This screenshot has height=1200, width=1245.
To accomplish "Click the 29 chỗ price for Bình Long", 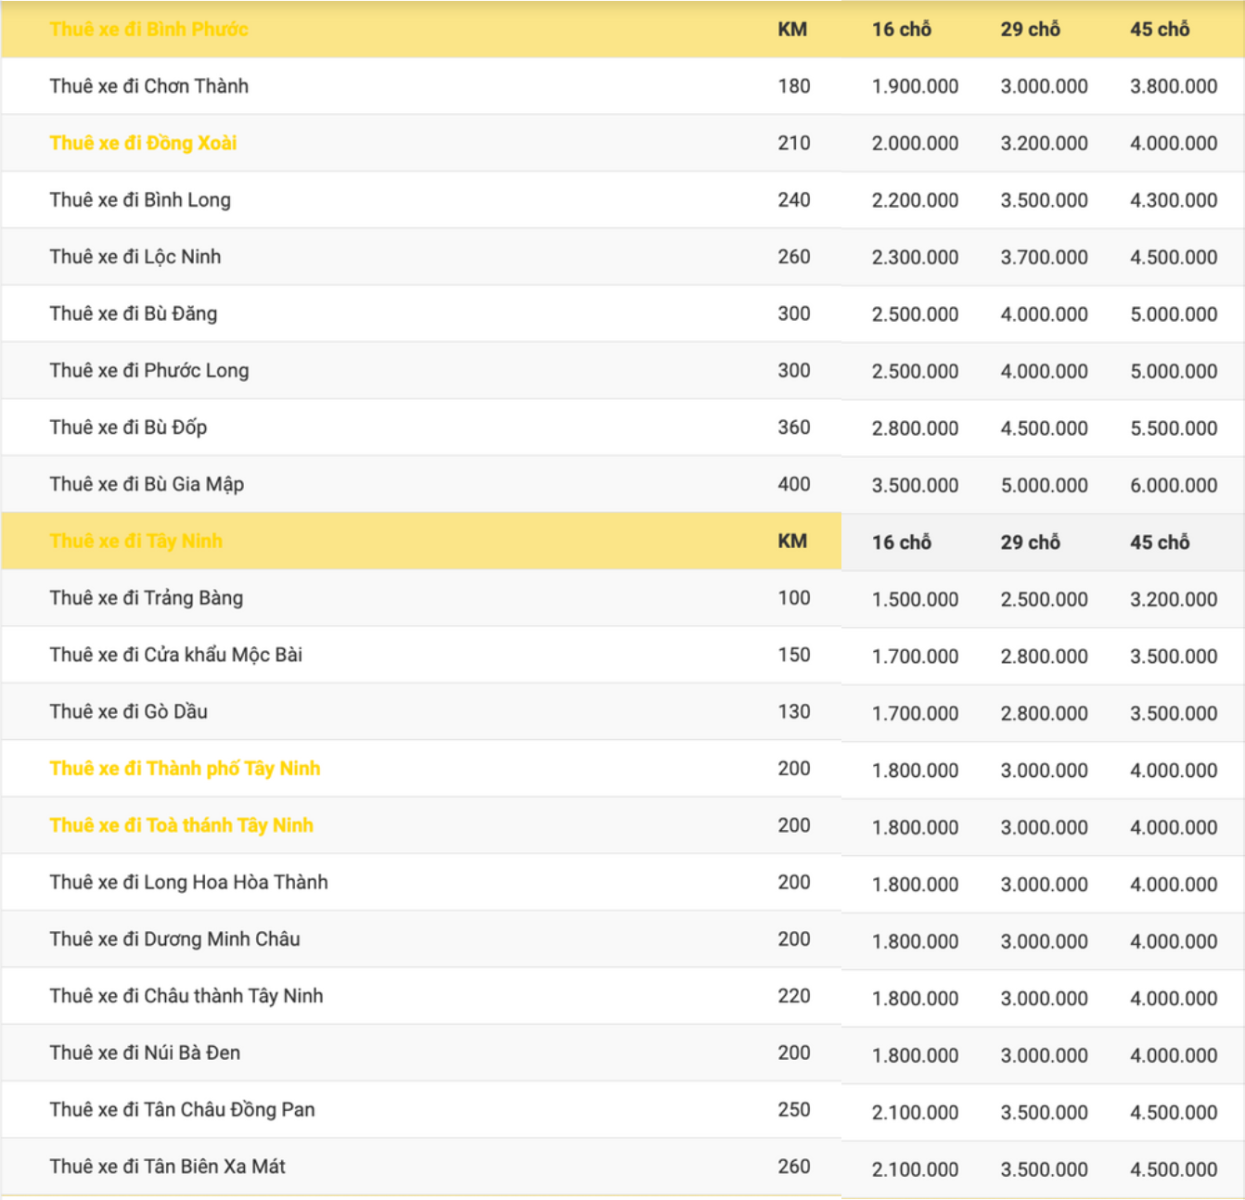I will coord(1044,200).
